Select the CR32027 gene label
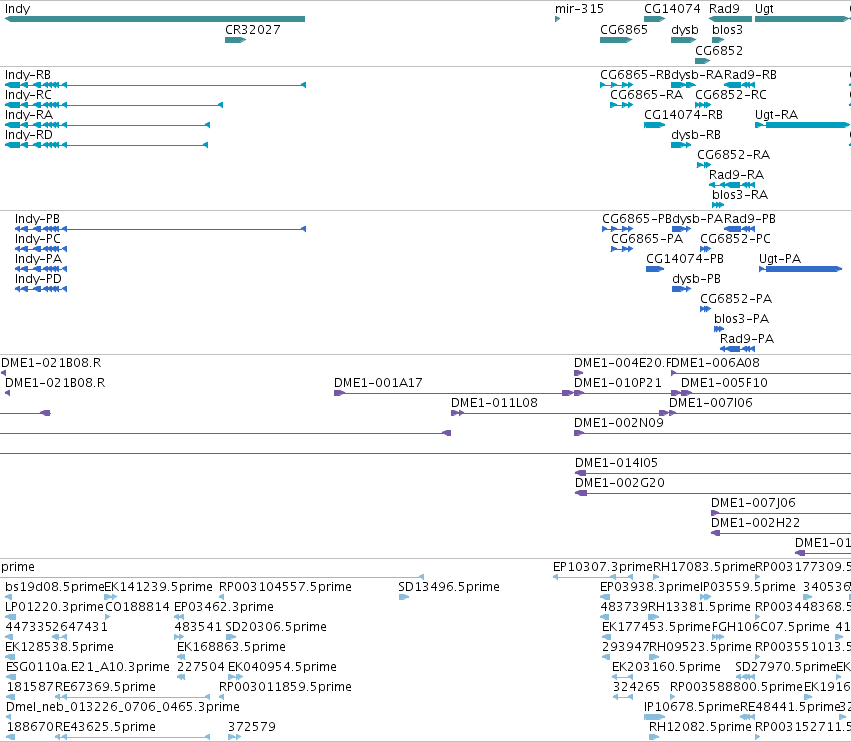The height and width of the screenshot is (742, 851). [x=253, y=29]
